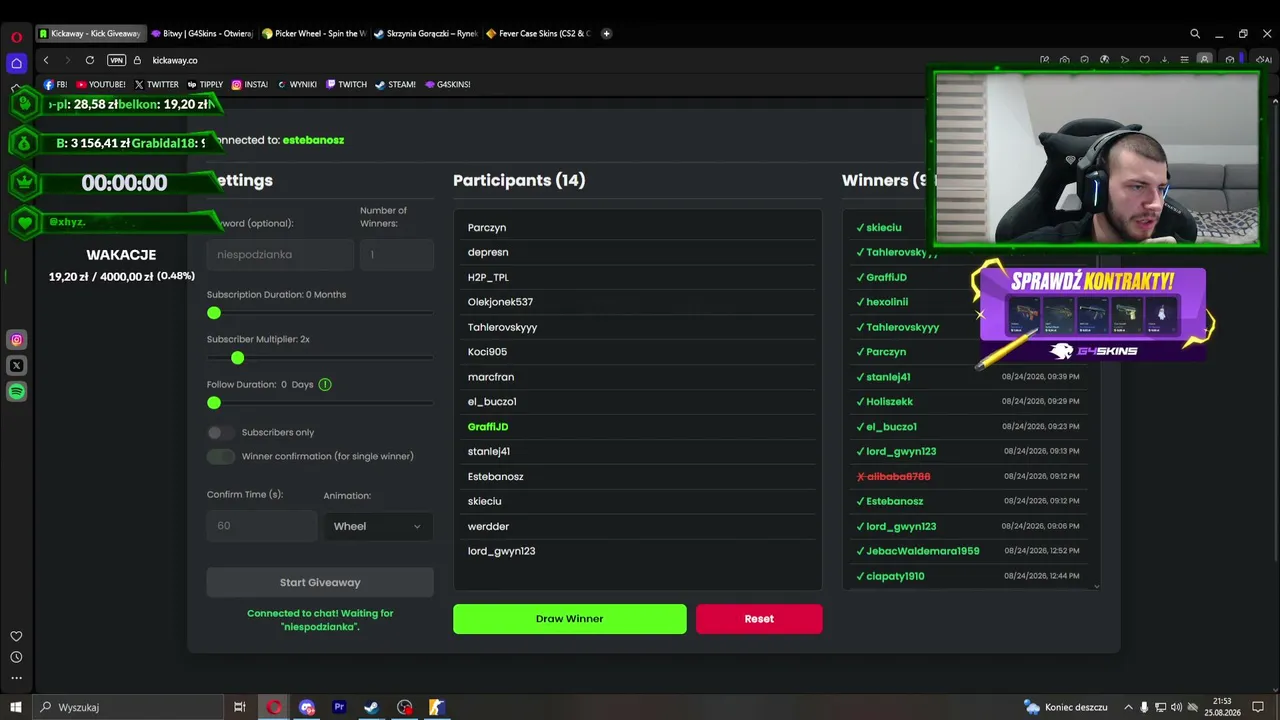
Task: Open the YOUTUBE! bookmark
Action: (x=101, y=84)
